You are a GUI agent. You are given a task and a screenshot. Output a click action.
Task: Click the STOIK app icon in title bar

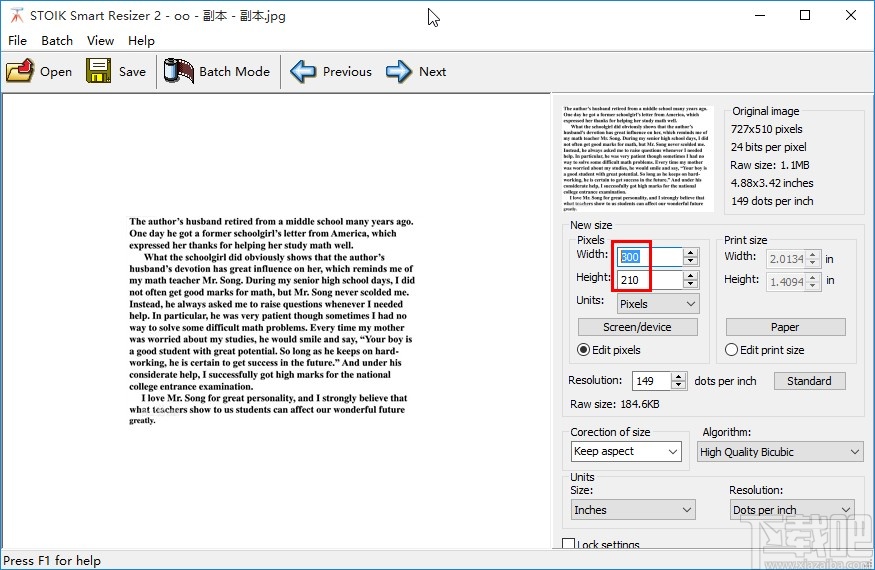pyautogui.click(x=17, y=16)
